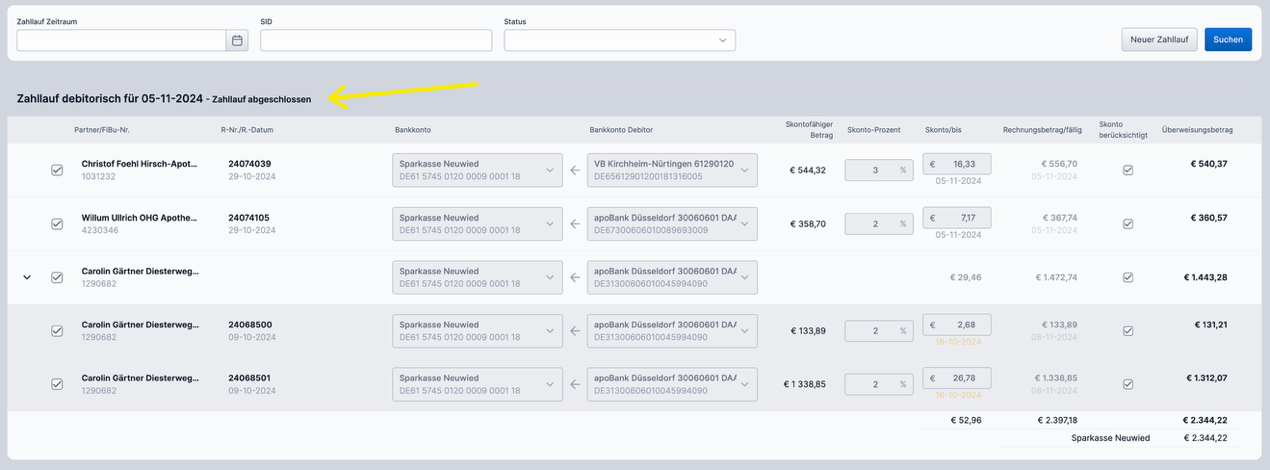The image size is (1270, 470).
Task: Click the arrow icon in invoice 24068501 row
Action: pyautogui.click(x=574, y=383)
